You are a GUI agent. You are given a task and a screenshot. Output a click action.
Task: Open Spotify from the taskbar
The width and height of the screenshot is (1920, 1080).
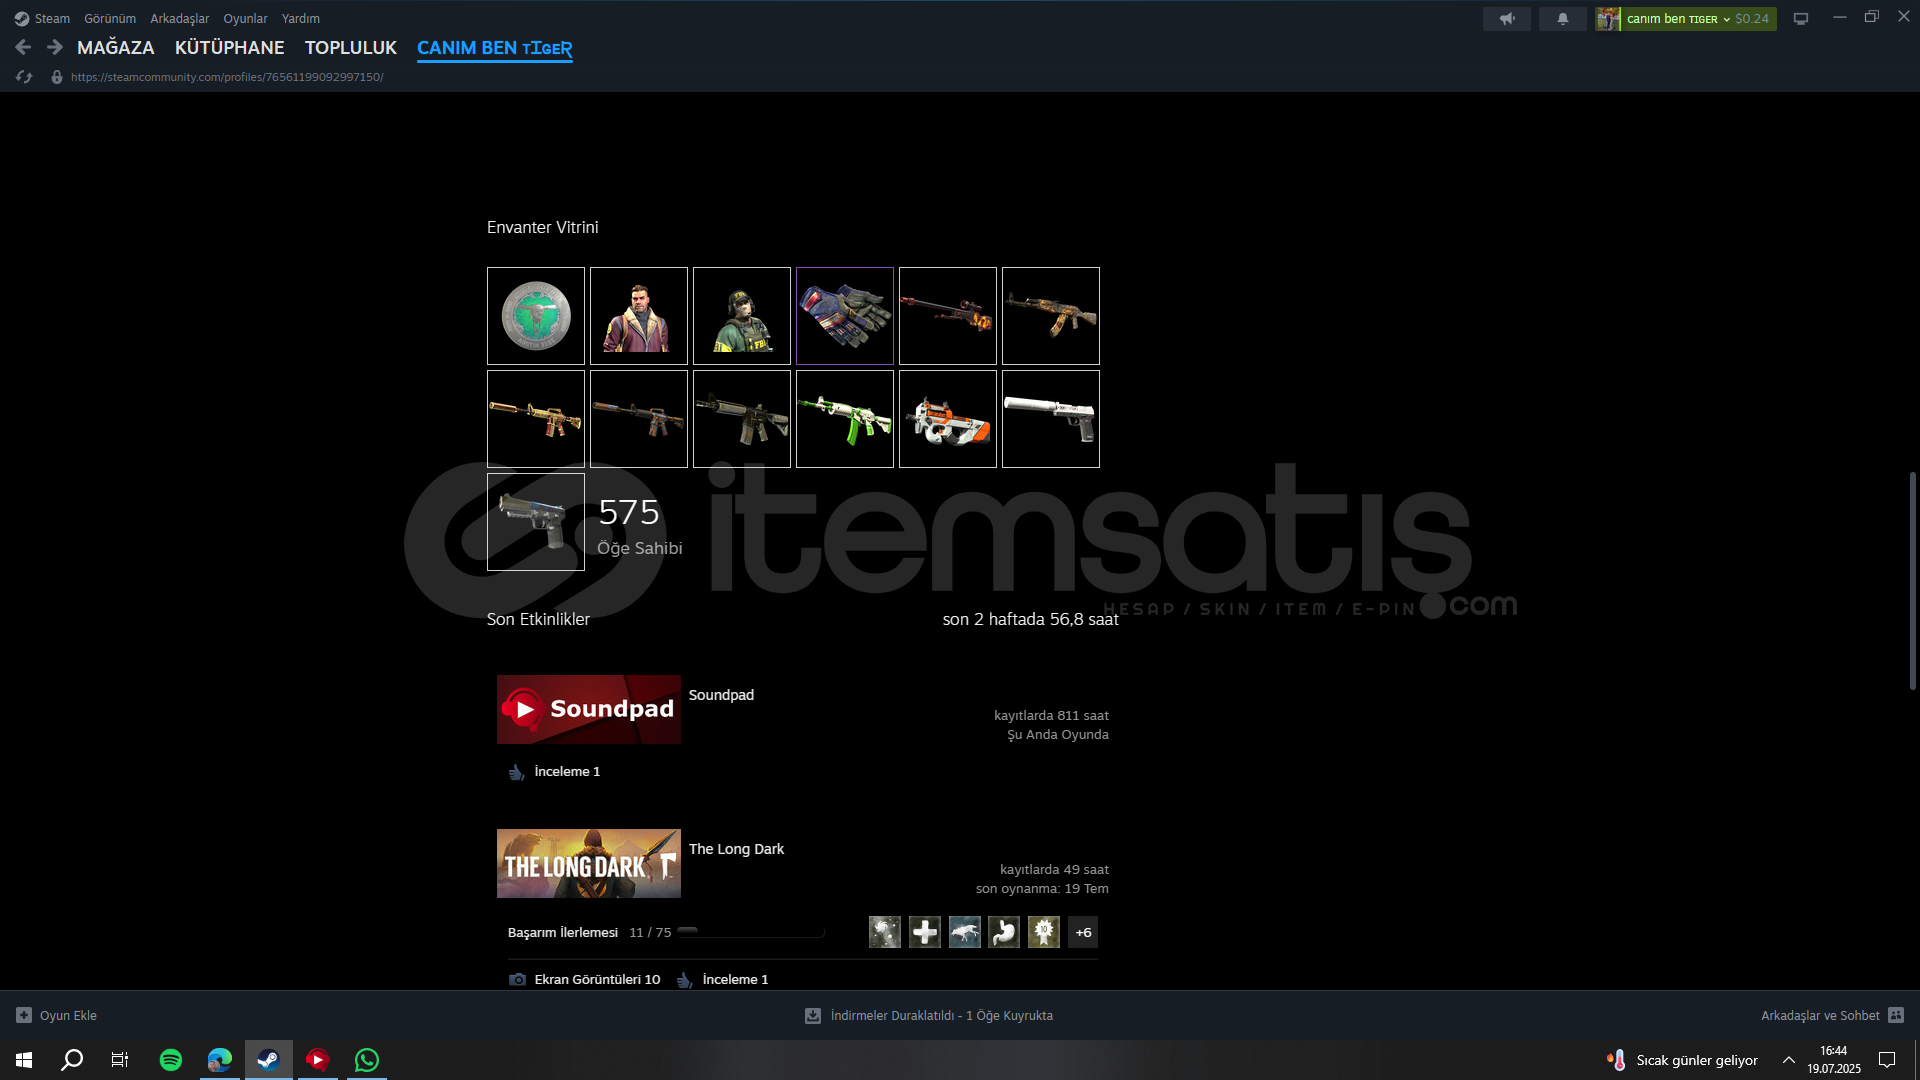click(x=171, y=1060)
